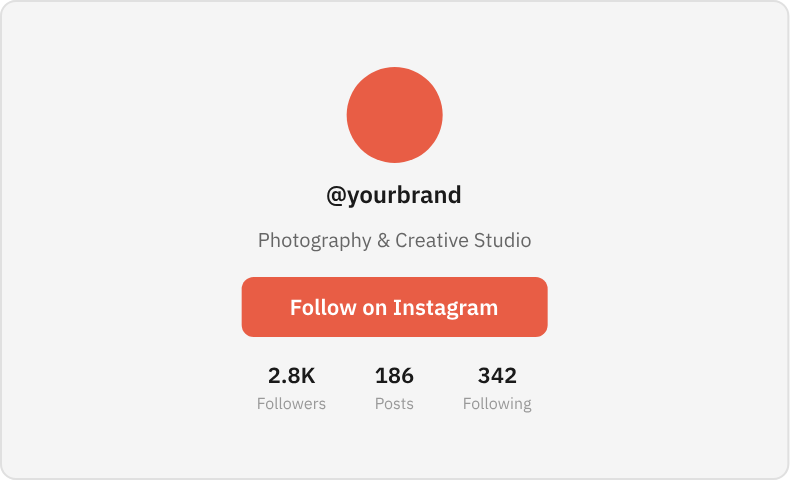Open the Following label
The image size is (790, 480).
point(497,404)
